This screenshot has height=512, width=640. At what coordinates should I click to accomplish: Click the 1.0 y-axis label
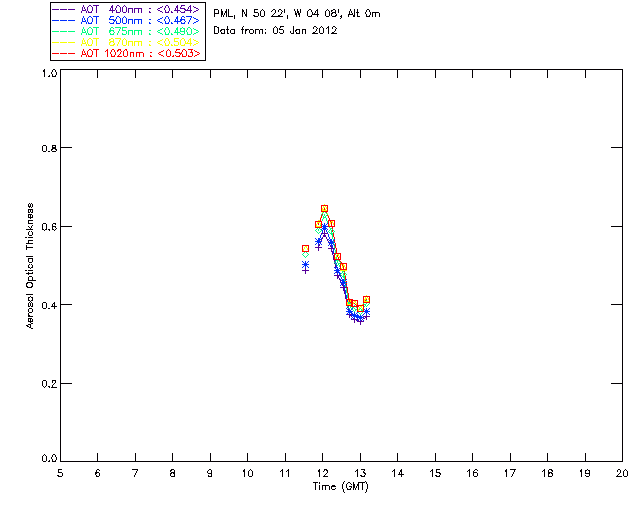pyautogui.click(x=49, y=73)
